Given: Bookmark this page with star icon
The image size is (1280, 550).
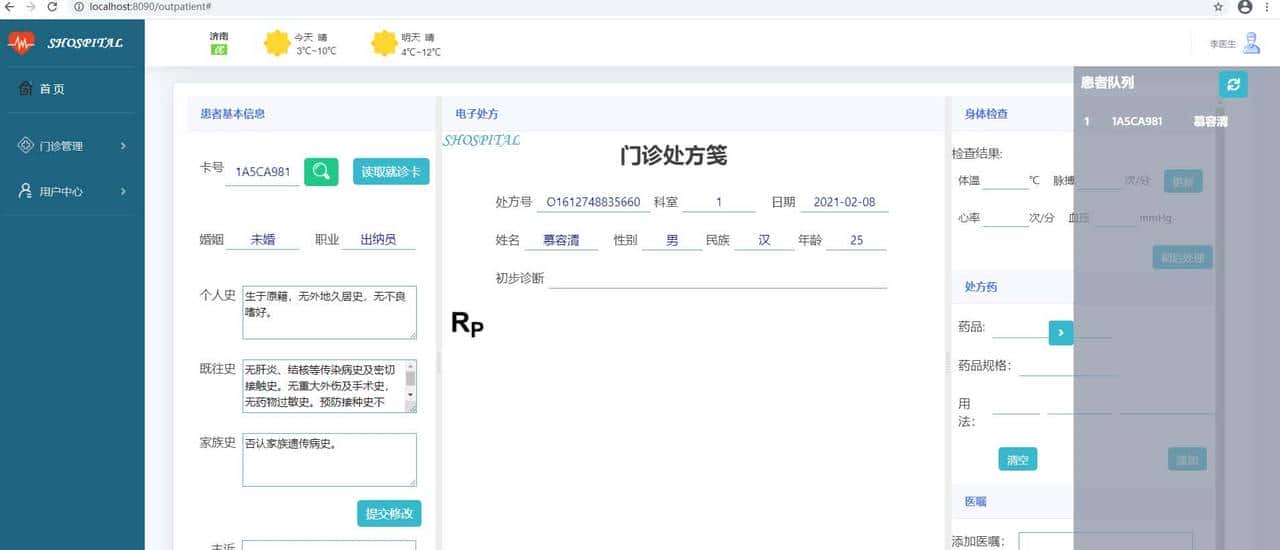Looking at the screenshot, I should [1218, 6].
